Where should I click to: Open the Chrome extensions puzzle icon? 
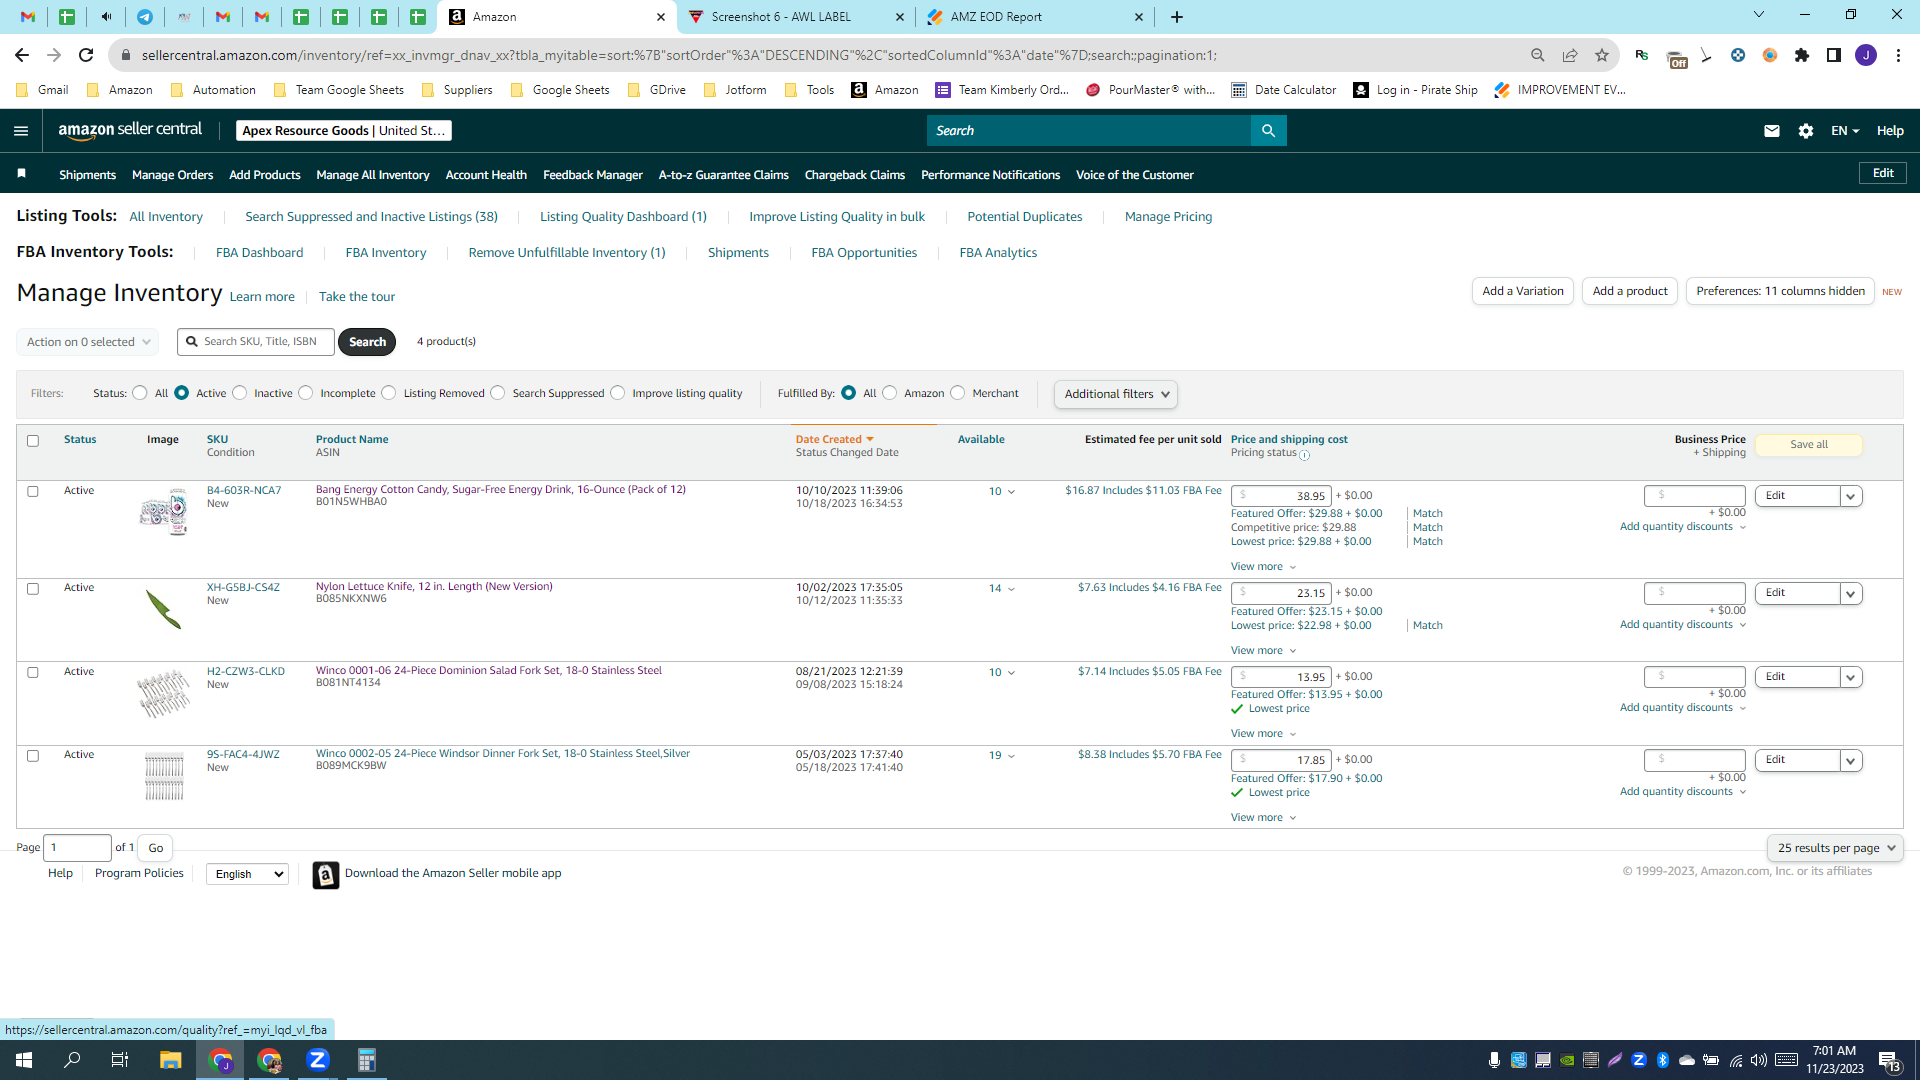click(x=1802, y=55)
